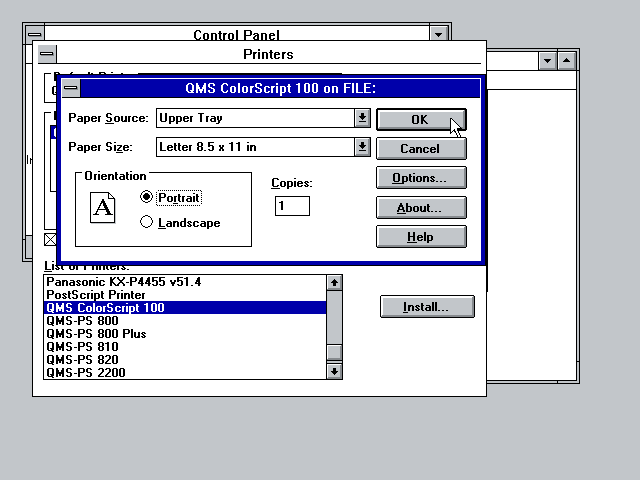Open the setup dialog's system menu box
This screenshot has width=640, height=480.
(71, 88)
